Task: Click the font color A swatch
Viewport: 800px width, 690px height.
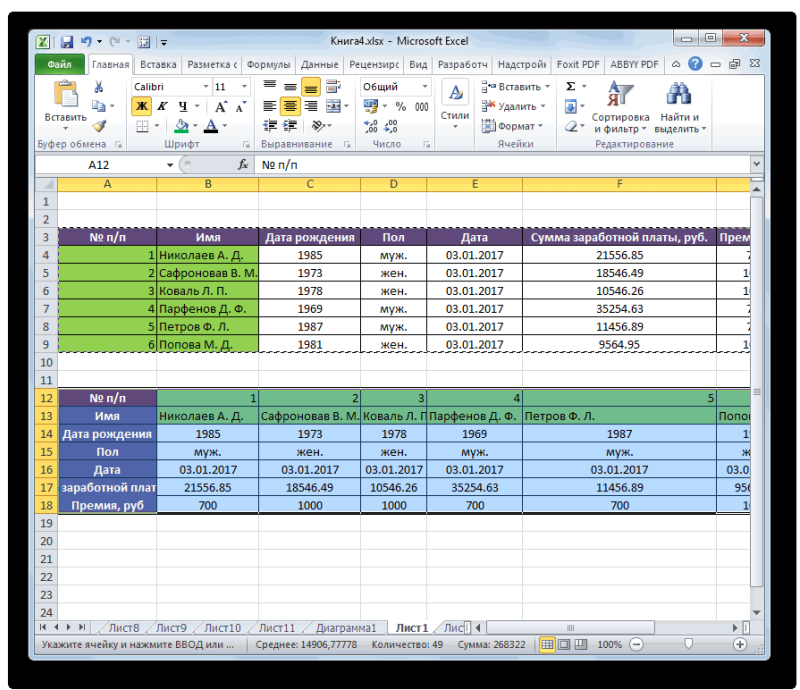Action: point(211,126)
